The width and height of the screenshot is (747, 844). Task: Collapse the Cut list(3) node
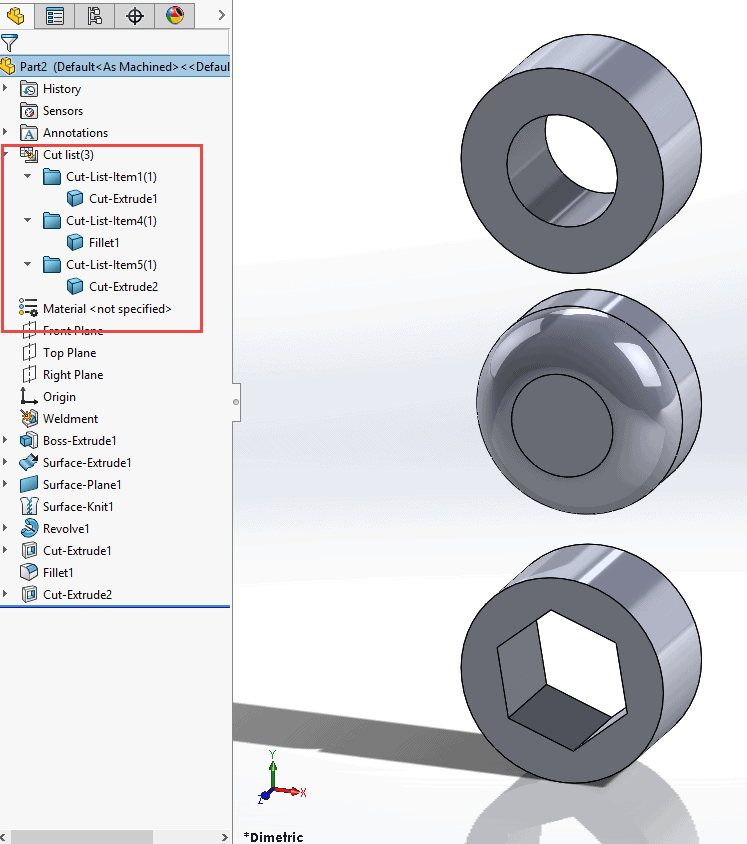point(6,154)
